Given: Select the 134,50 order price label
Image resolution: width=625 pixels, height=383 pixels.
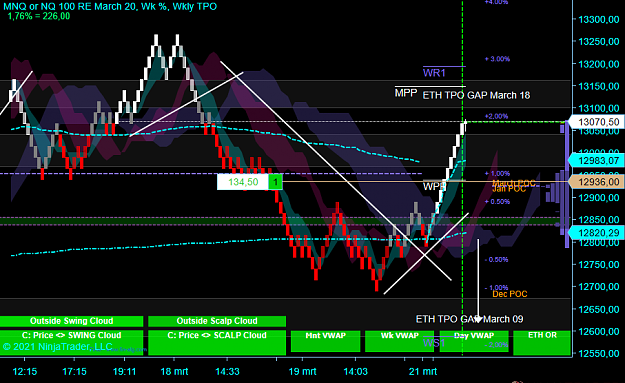Looking at the screenshot, I should click(243, 182).
